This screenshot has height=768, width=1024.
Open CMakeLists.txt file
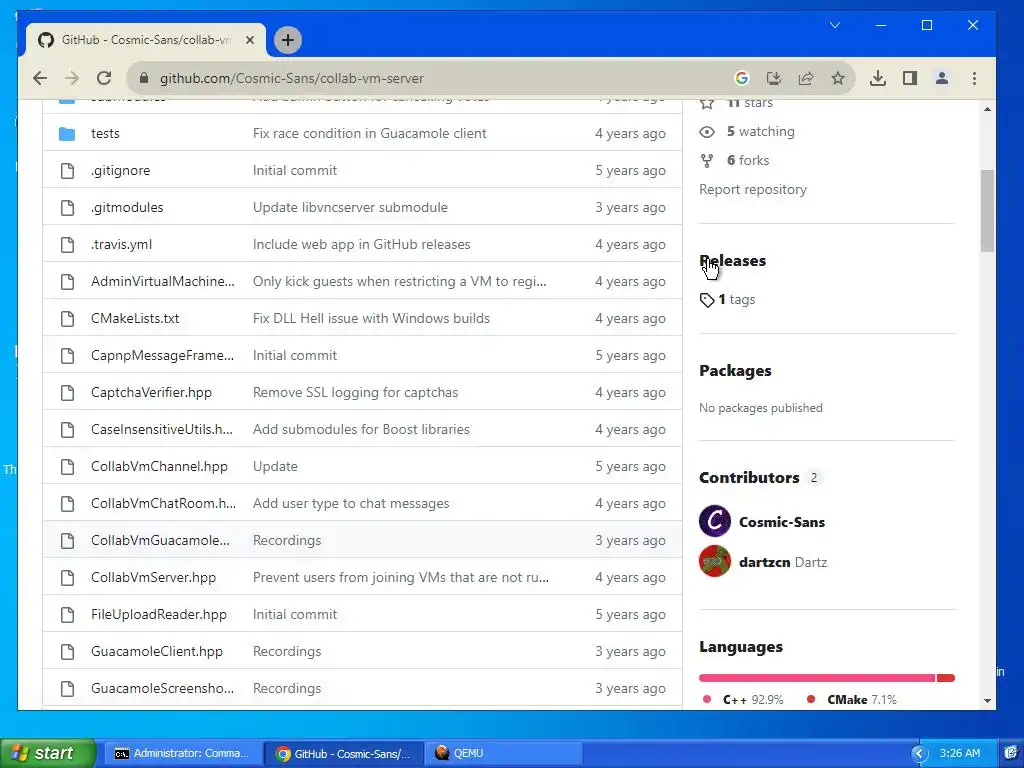pos(135,319)
